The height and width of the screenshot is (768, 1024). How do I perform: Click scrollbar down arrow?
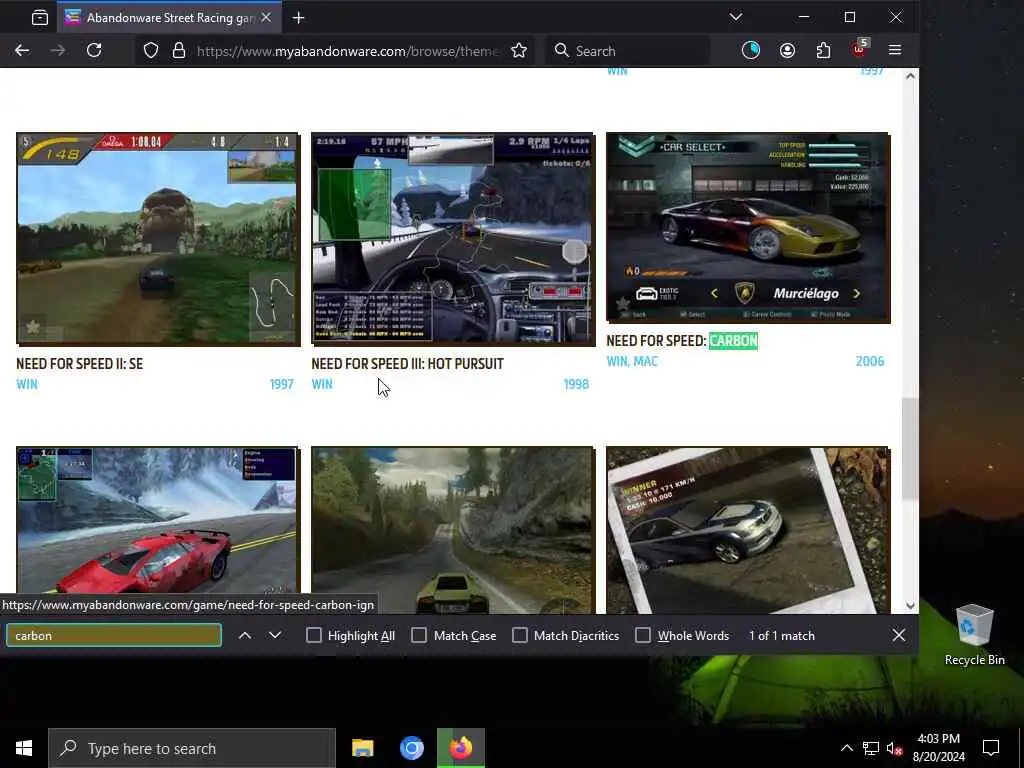coord(910,606)
